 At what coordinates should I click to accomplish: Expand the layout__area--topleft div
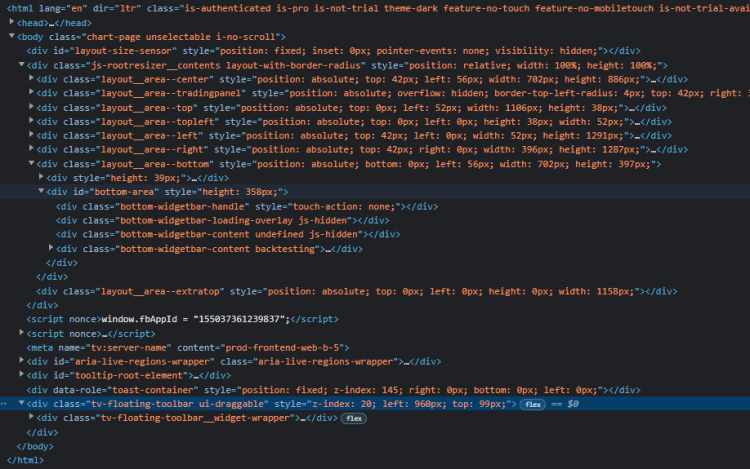pyautogui.click(x=31, y=120)
